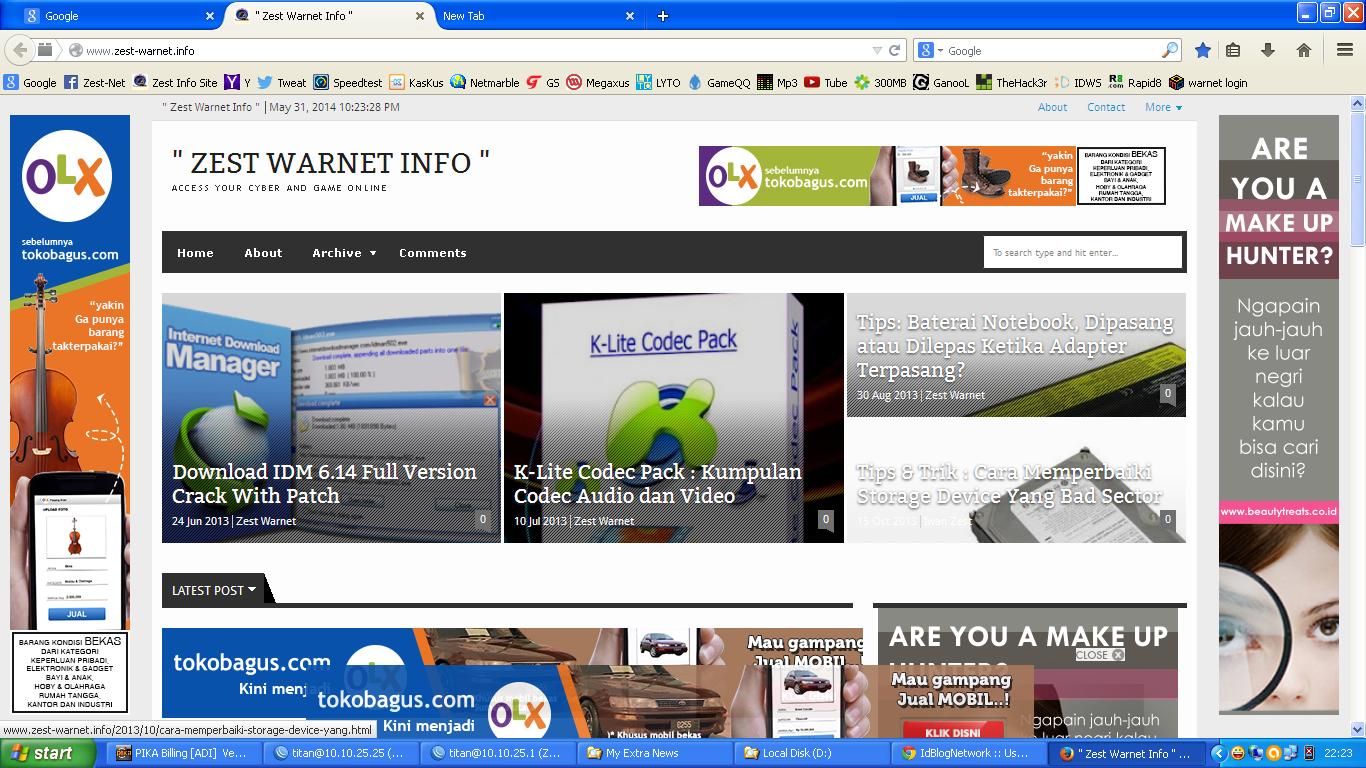1366x768 pixels.
Task: Open the Mp3 bookmark
Action: click(x=778, y=83)
